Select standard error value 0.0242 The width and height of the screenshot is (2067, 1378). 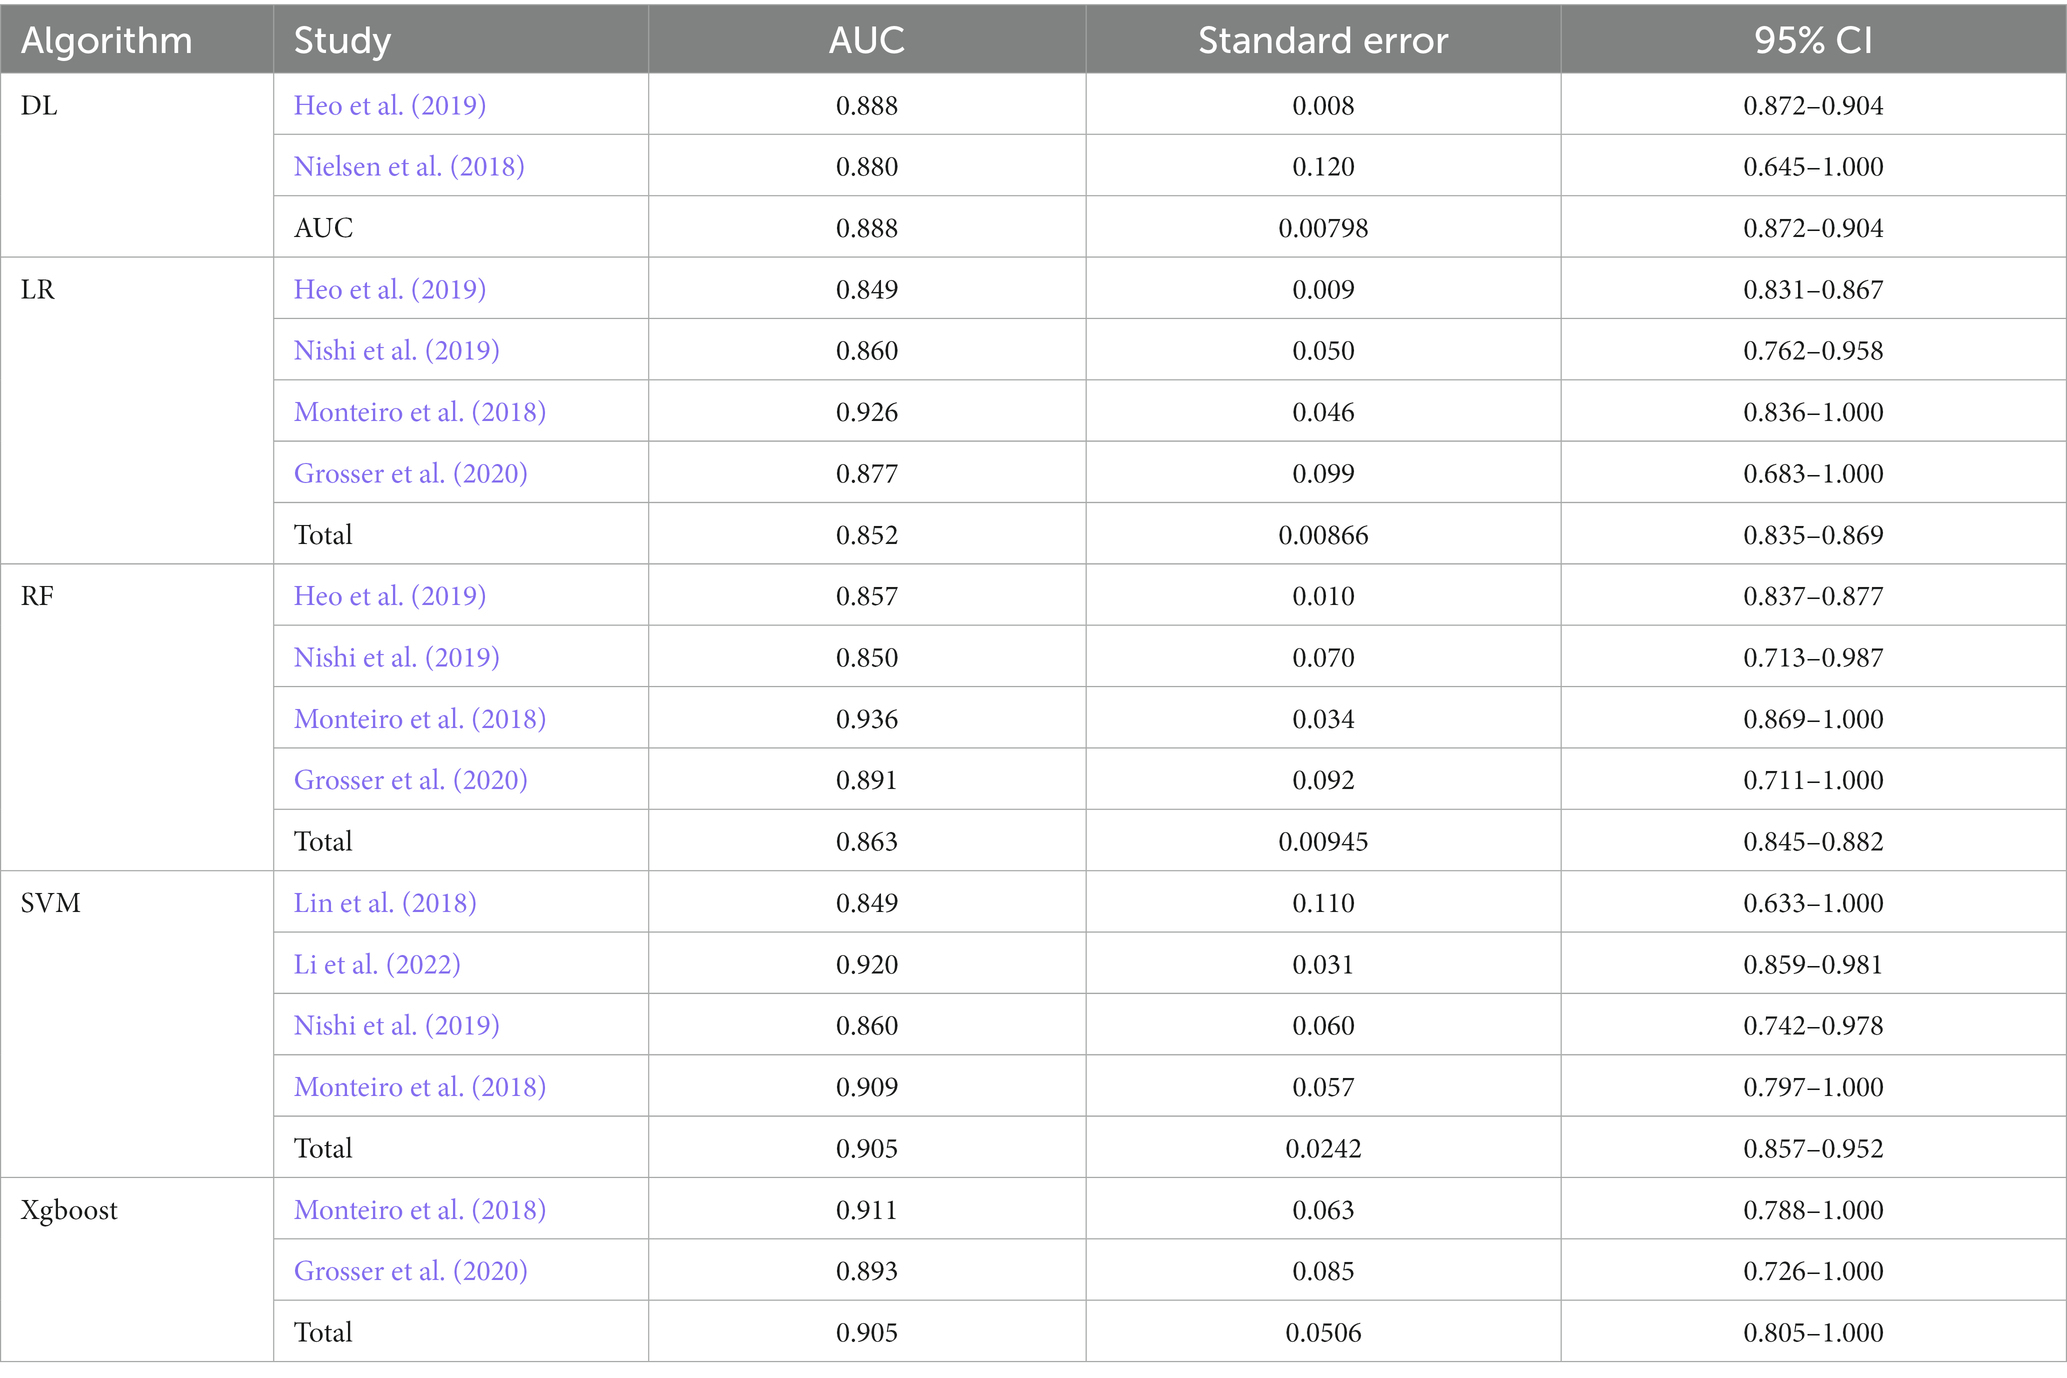(x=1323, y=1148)
